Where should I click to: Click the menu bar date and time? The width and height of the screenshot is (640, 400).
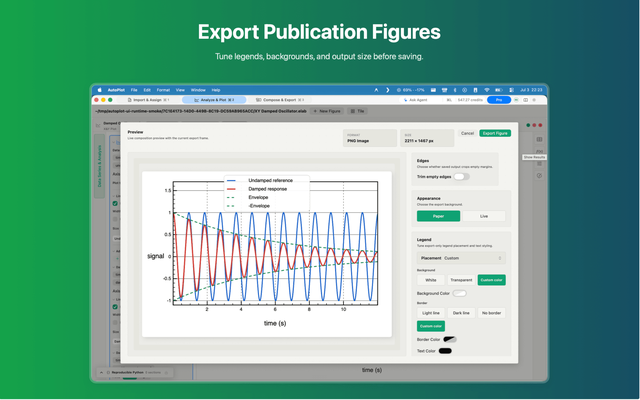531,90
